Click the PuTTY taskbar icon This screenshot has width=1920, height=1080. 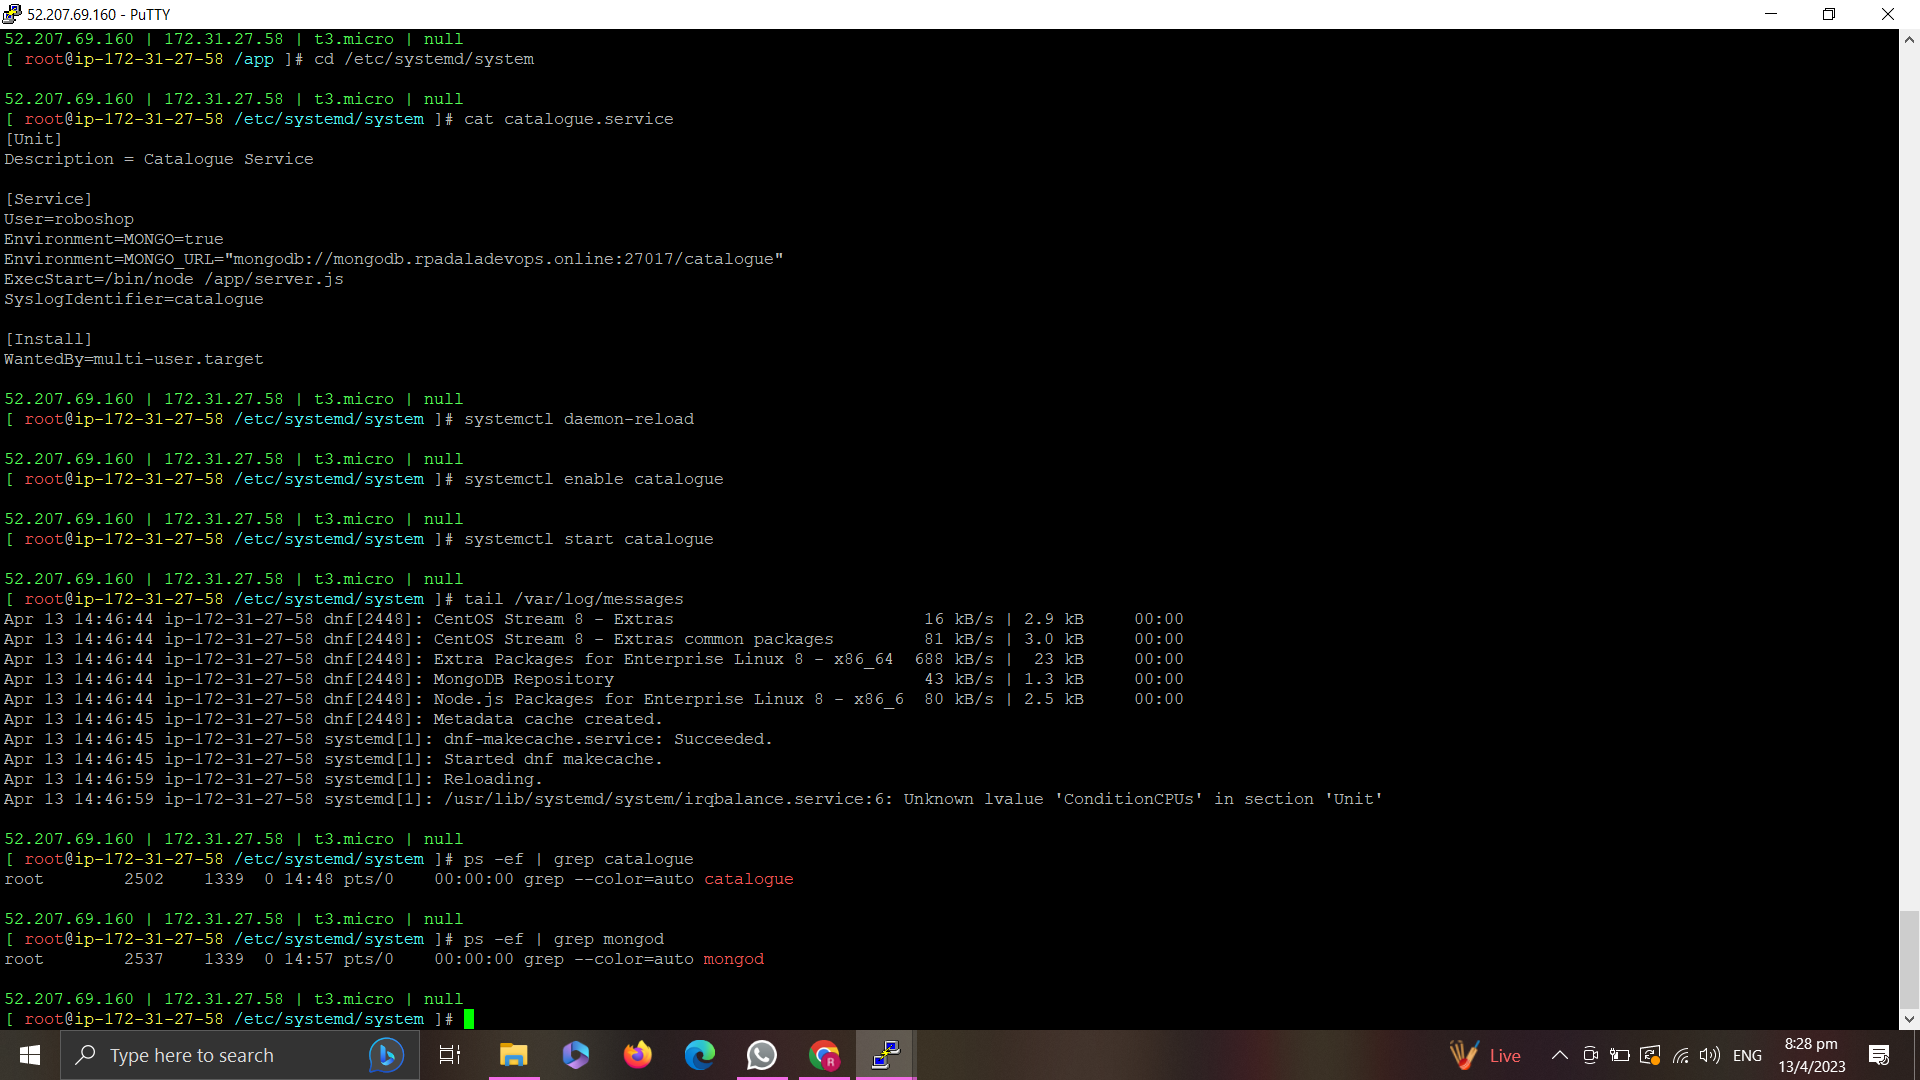click(x=886, y=1055)
